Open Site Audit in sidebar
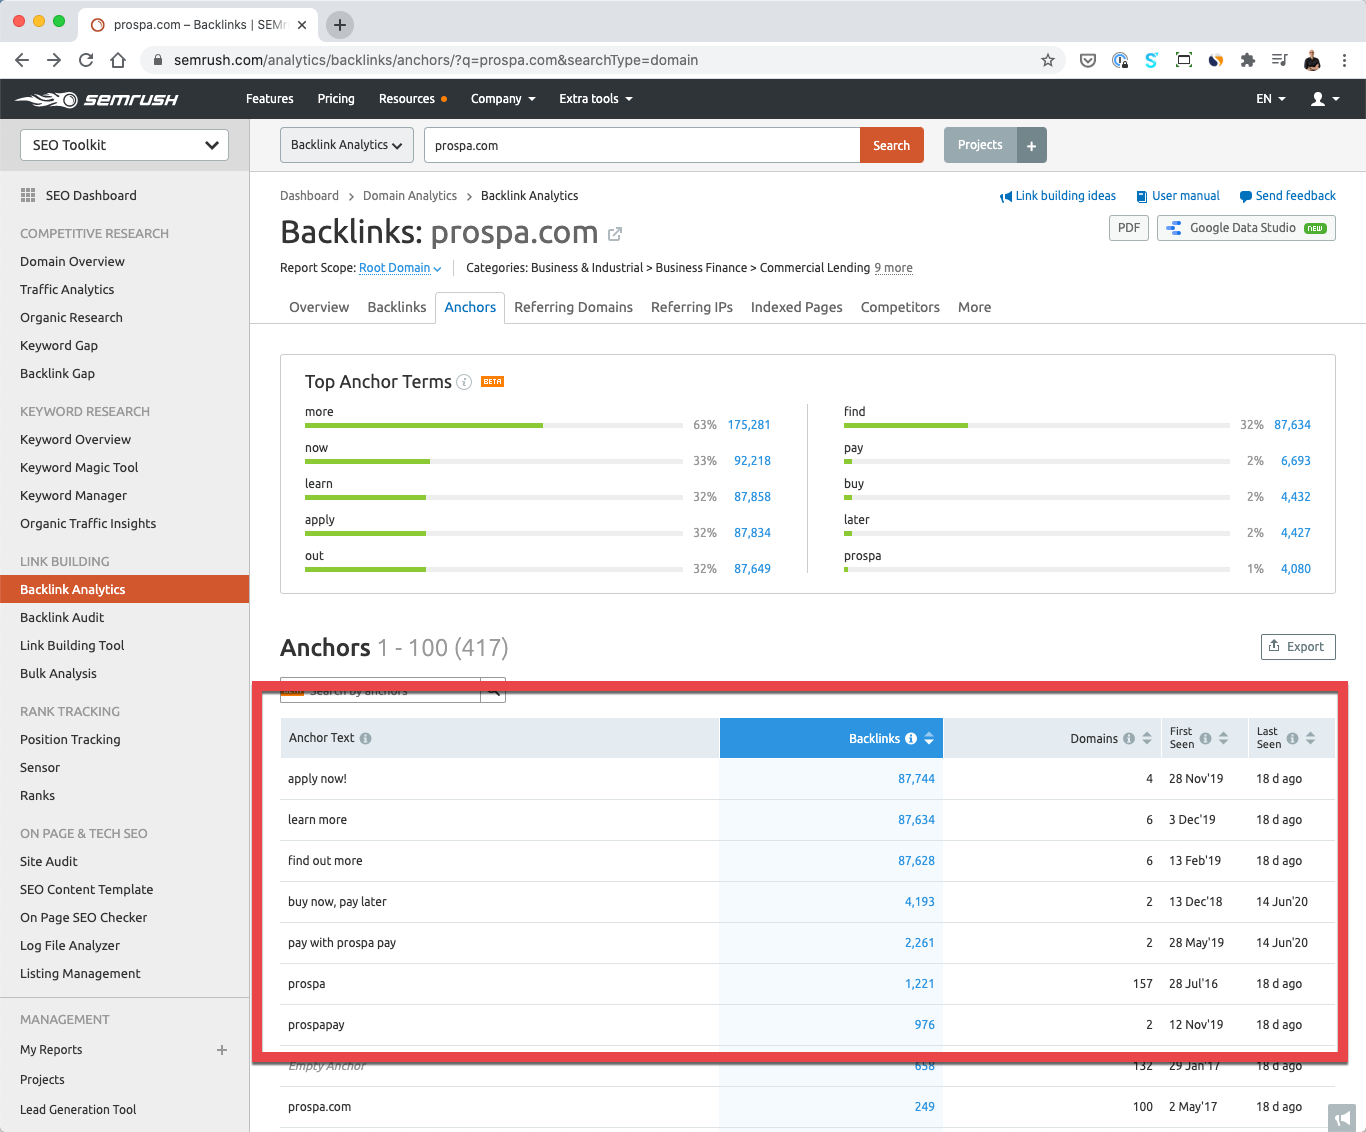 [x=49, y=862]
